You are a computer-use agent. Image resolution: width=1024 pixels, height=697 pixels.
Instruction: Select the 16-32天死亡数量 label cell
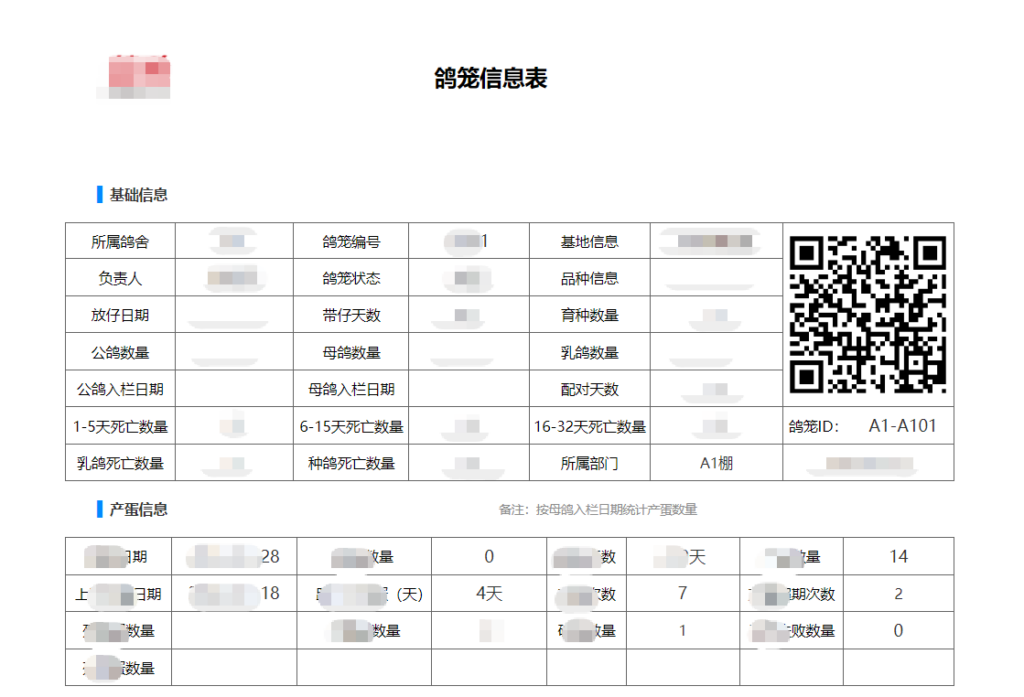coord(589,426)
